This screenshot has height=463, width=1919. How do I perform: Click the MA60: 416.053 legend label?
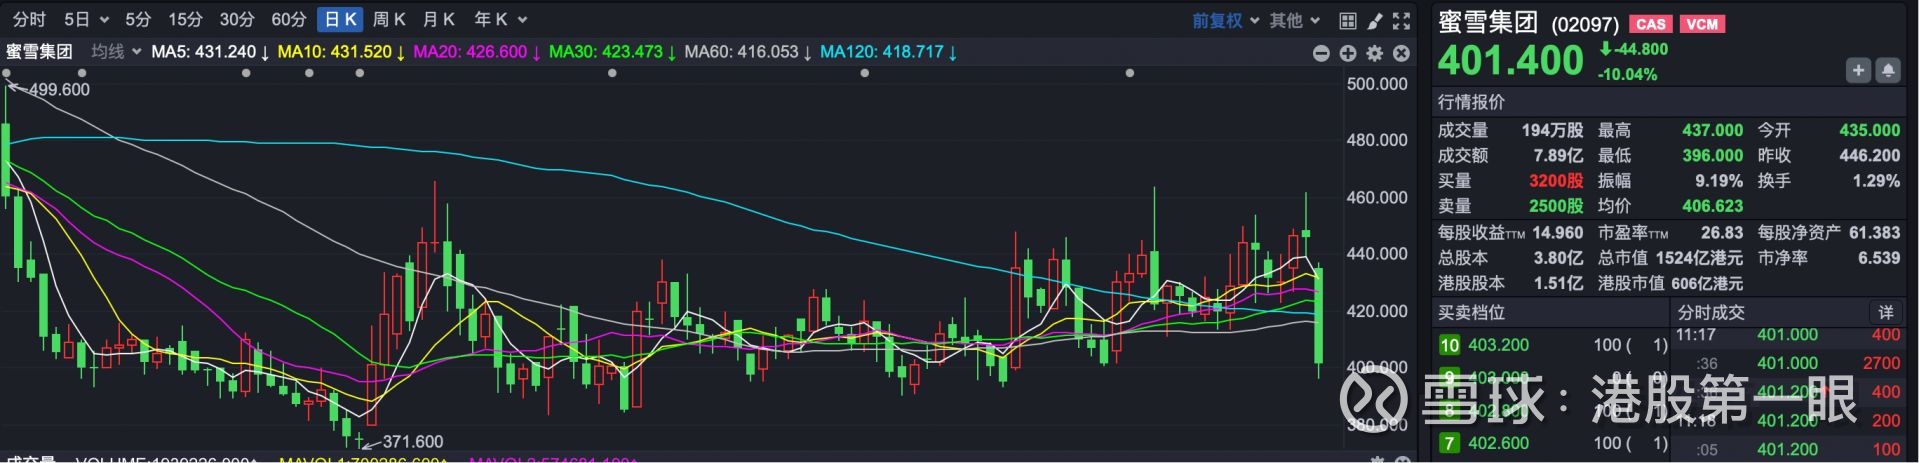748,52
